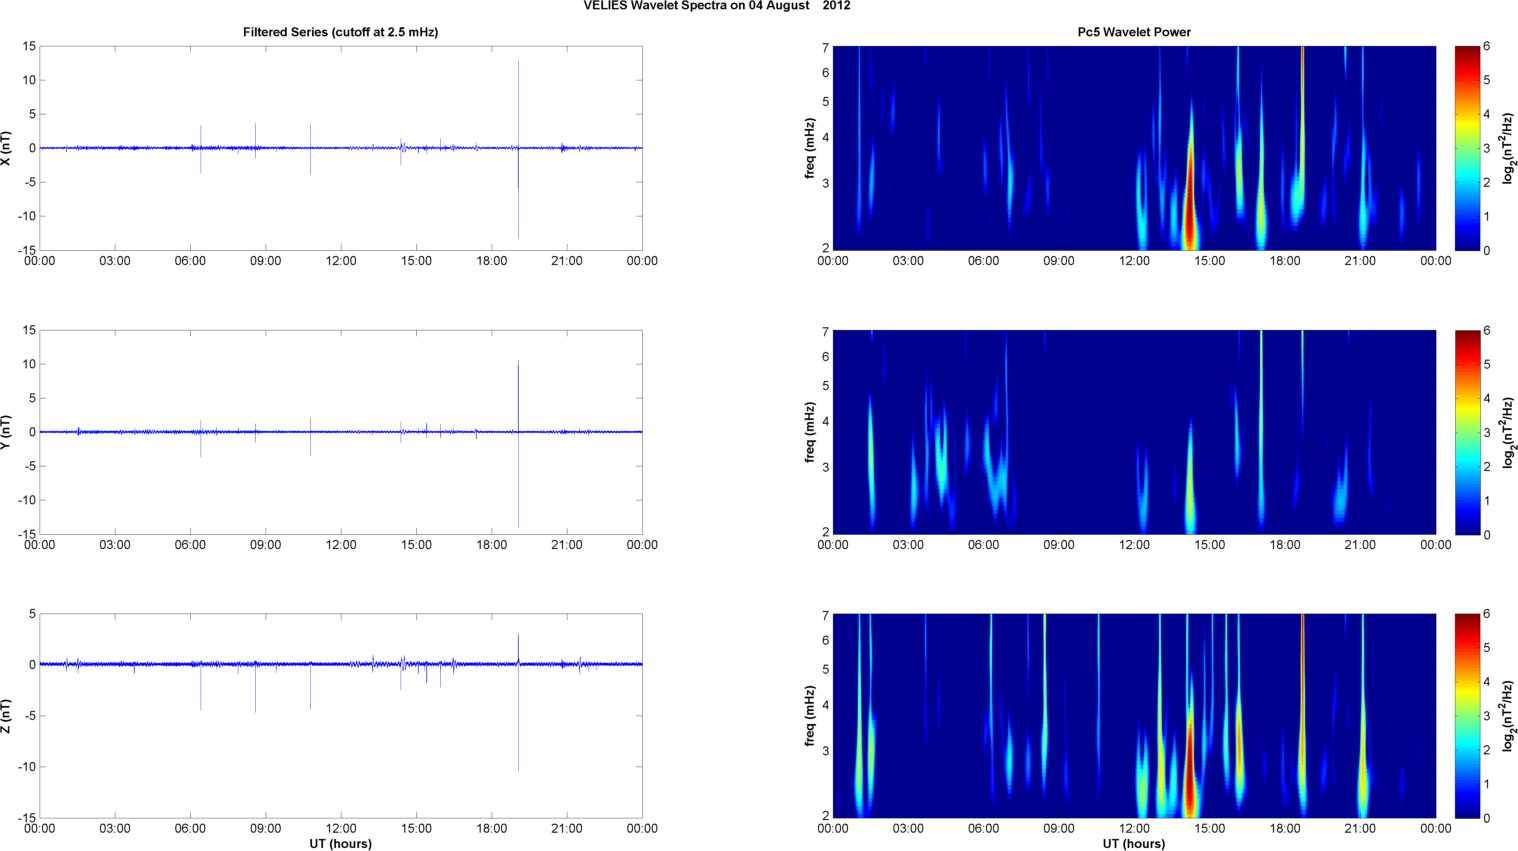
Task: Click 'UT (hours)' label under the Z time series
Action: point(340,844)
